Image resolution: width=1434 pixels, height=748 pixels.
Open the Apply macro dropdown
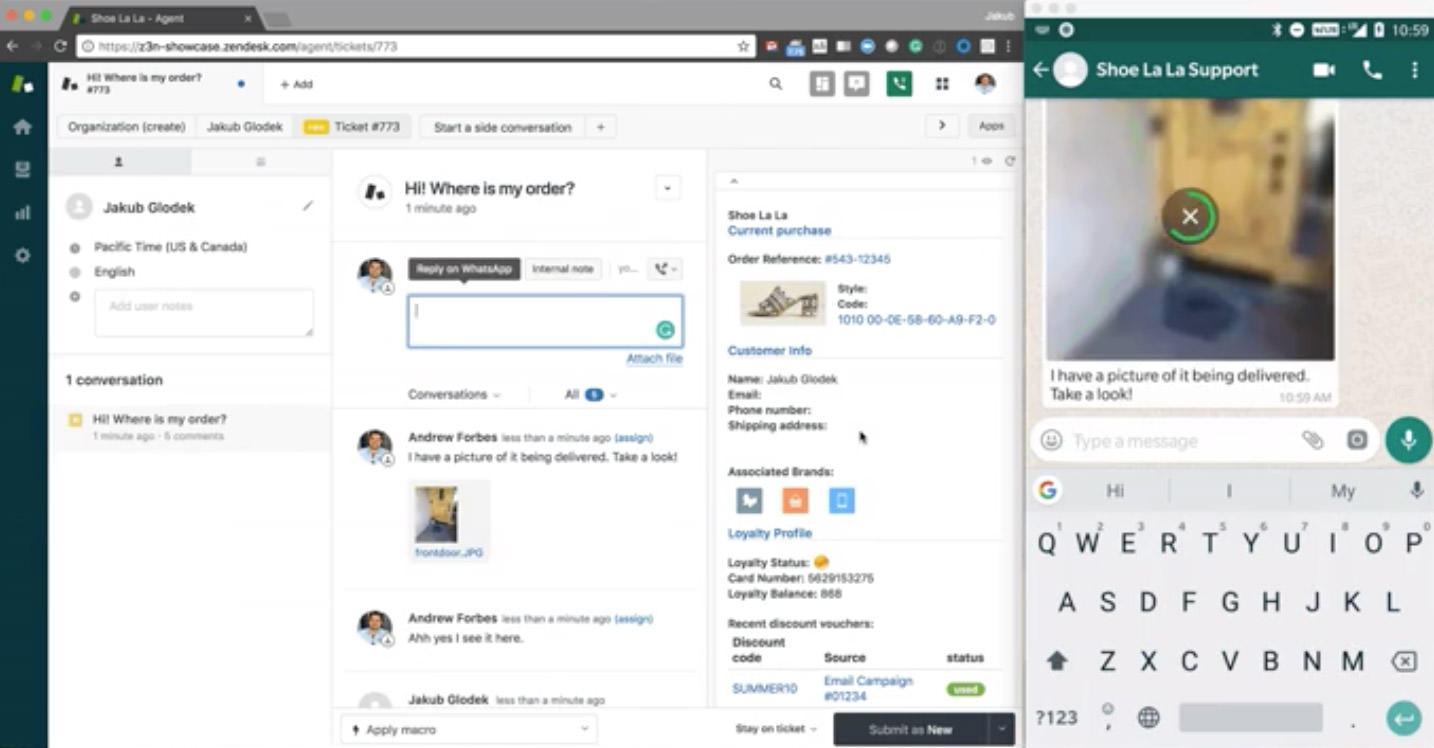(x=469, y=729)
